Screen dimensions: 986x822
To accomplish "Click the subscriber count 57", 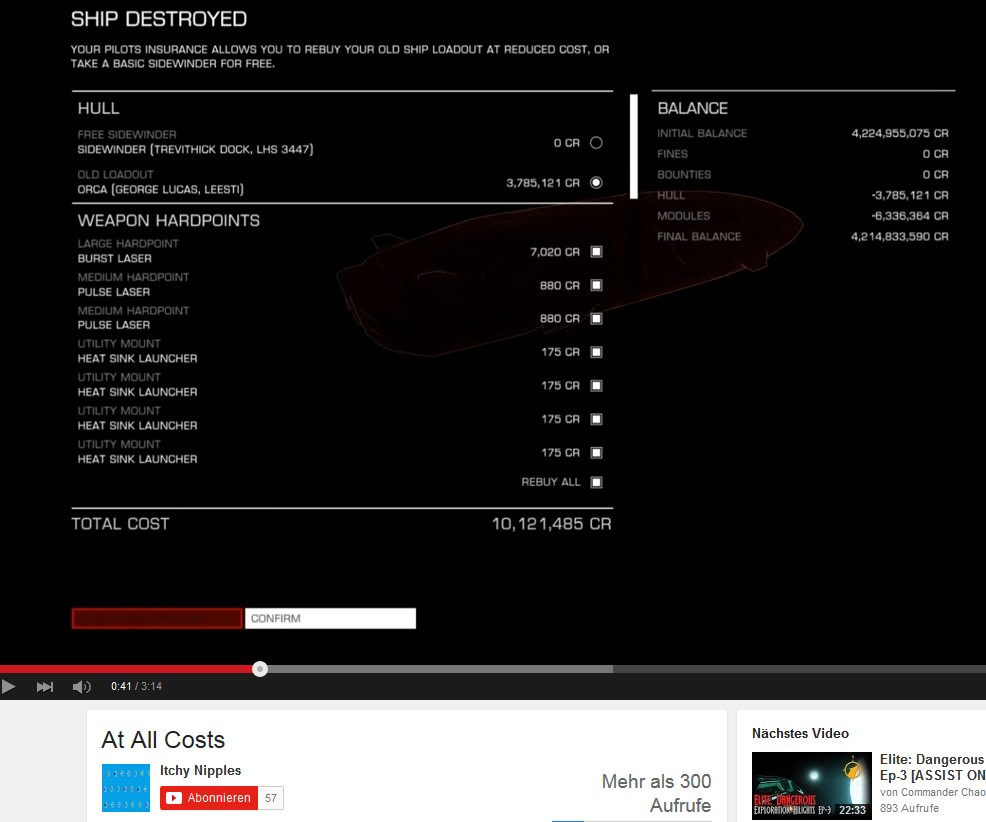I will [x=271, y=797].
